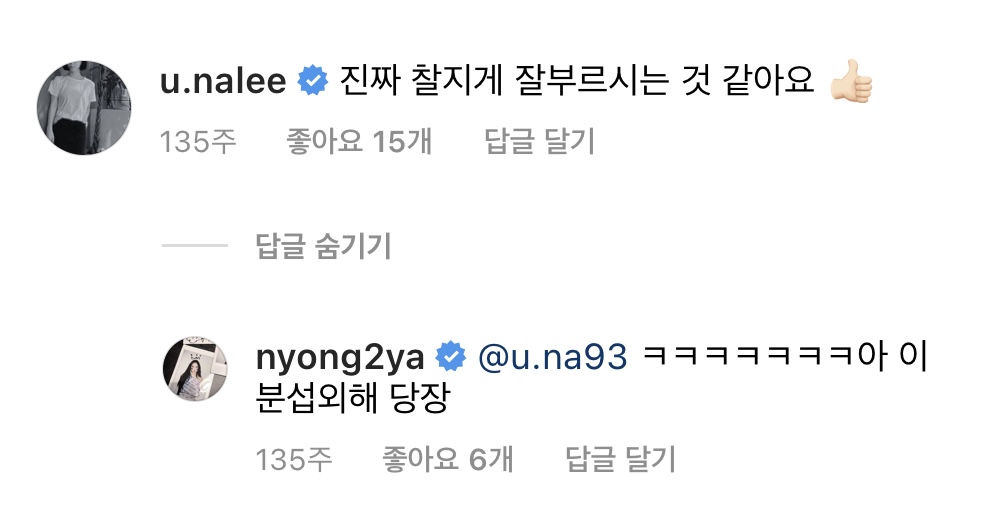Select the comment text '진짜 찰지게 잘부르시는 것 같아요'

pos(577,81)
